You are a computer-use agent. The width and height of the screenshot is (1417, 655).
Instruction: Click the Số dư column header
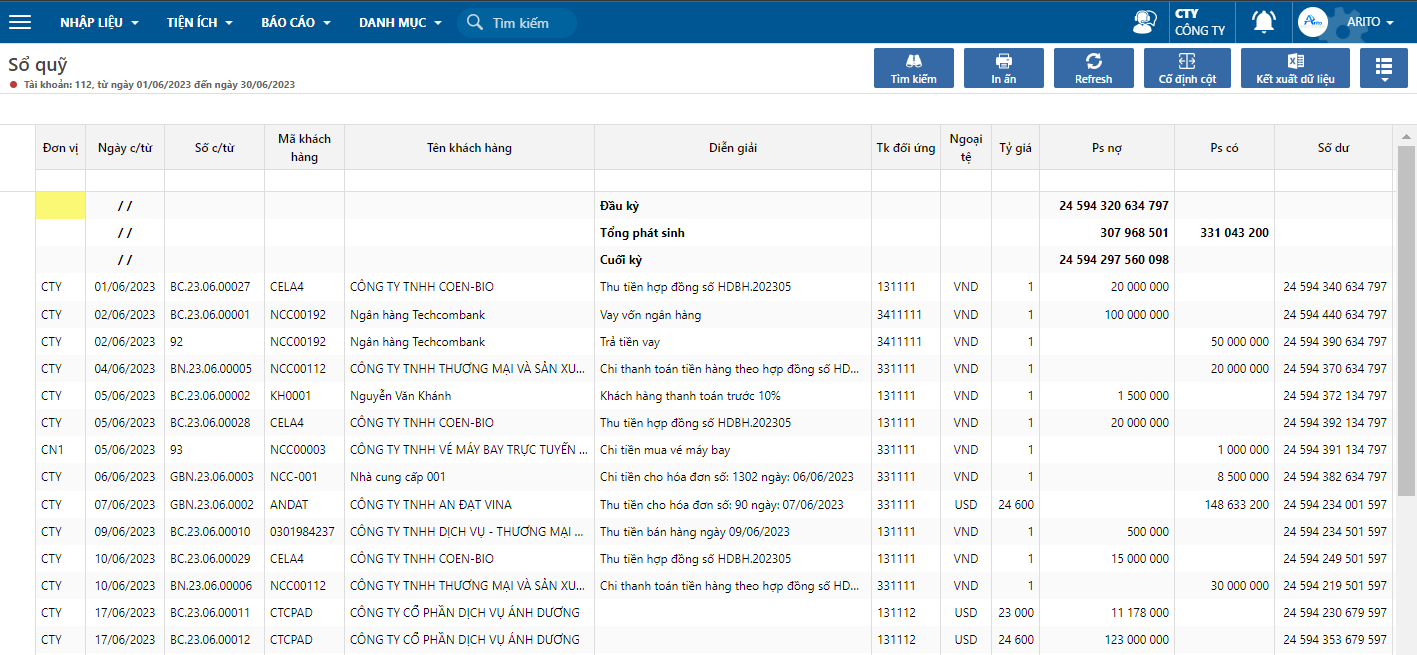[1333, 148]
